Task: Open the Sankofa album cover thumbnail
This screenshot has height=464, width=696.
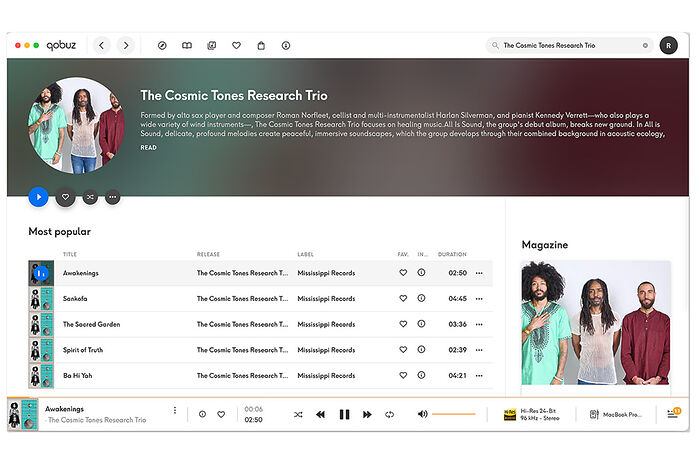Action: 41,299
